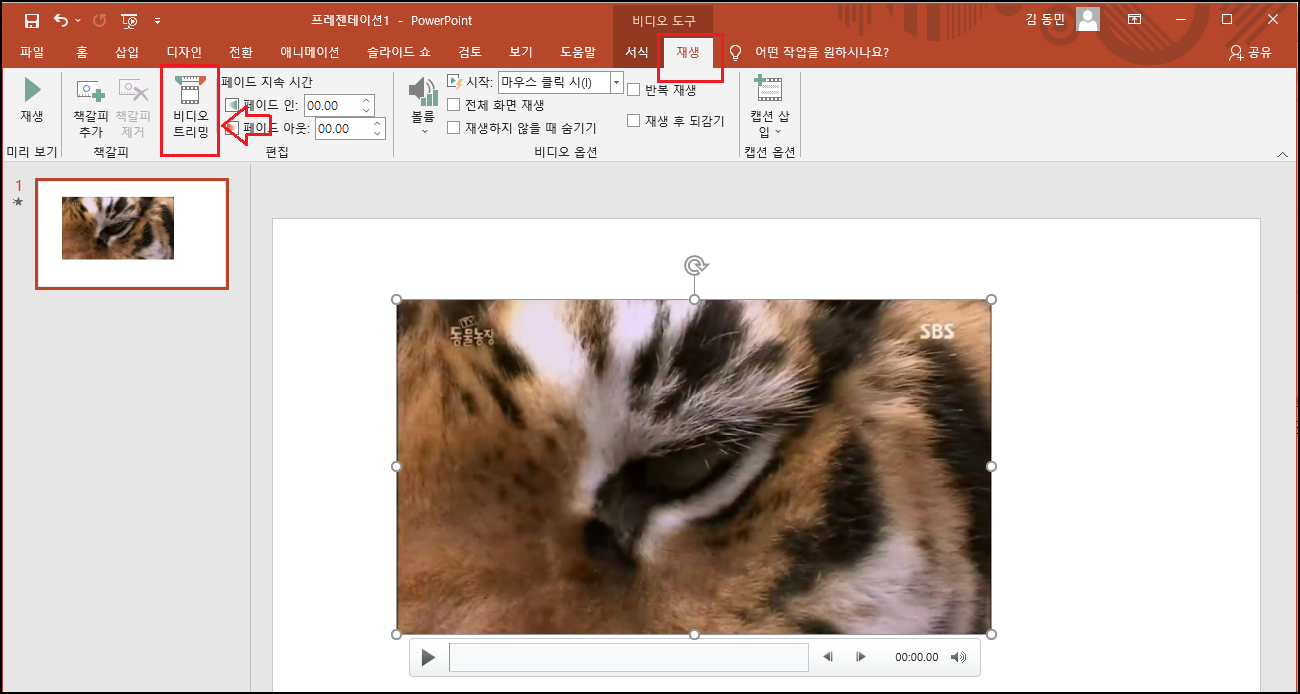The image size is (1300, 694).
Task: Open the 보기 (View) tab
Action: (x=521, y=52)
